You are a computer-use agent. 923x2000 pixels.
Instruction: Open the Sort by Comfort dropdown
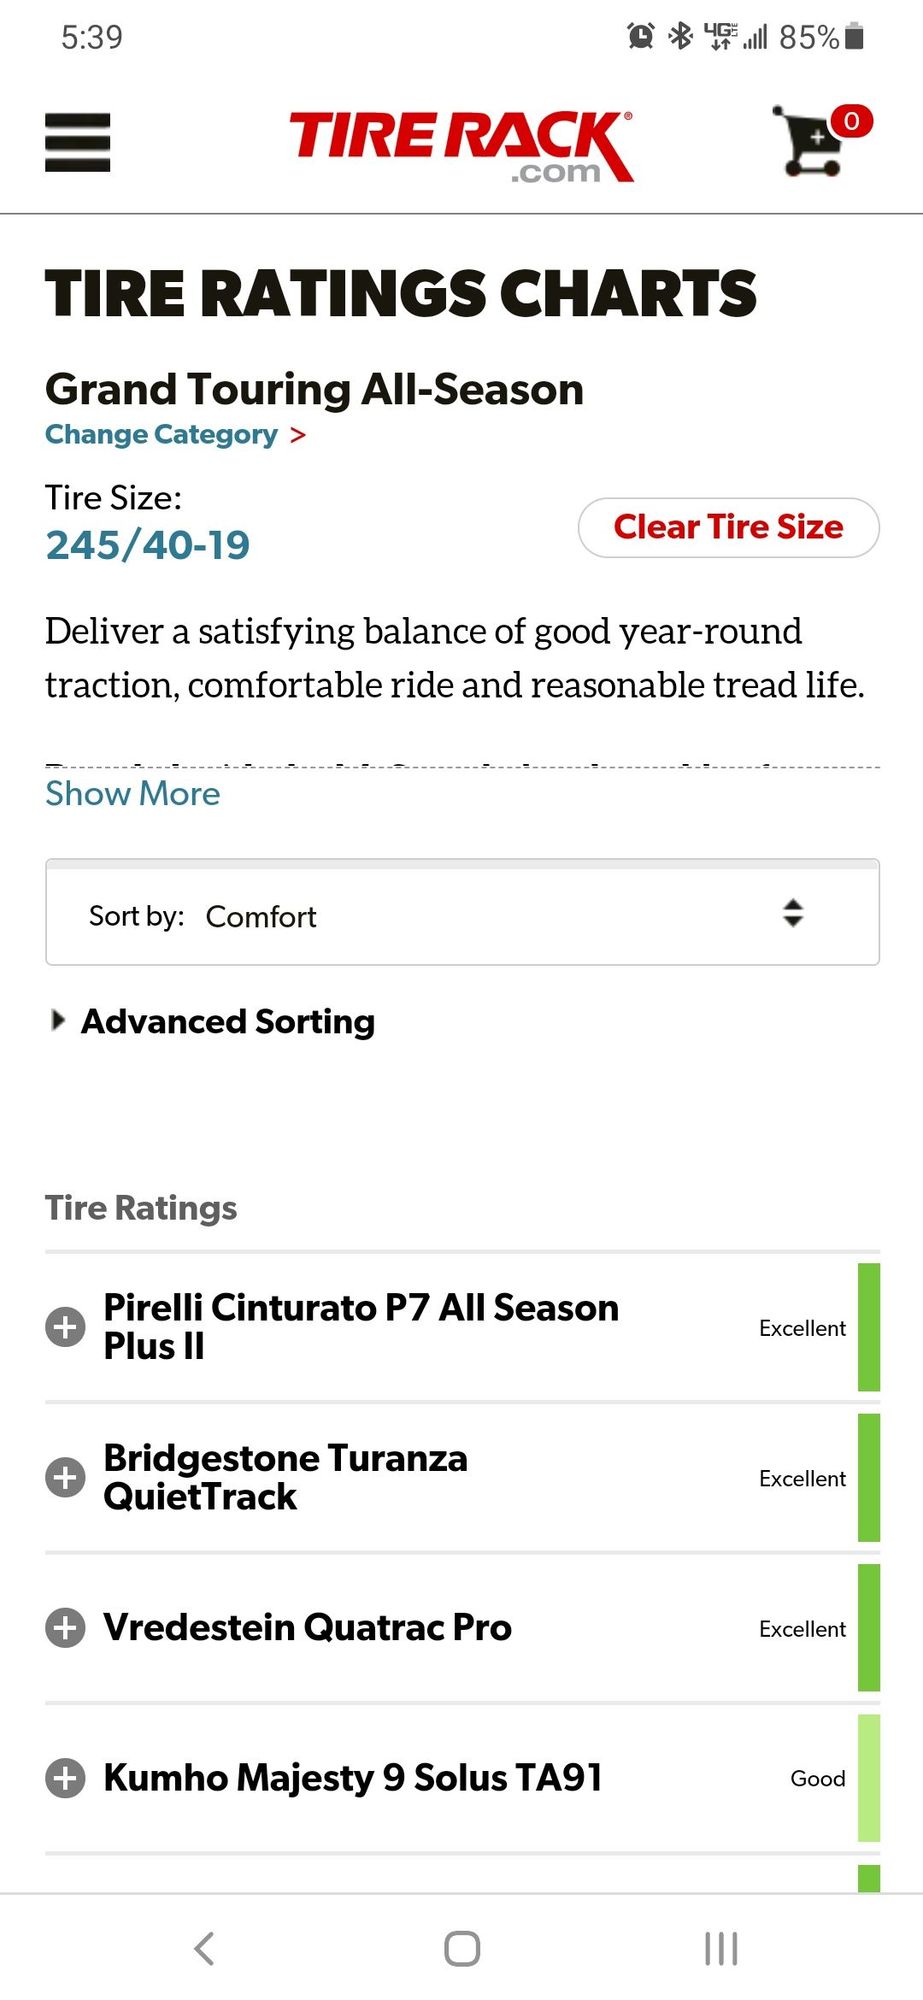tap(461, 915)
